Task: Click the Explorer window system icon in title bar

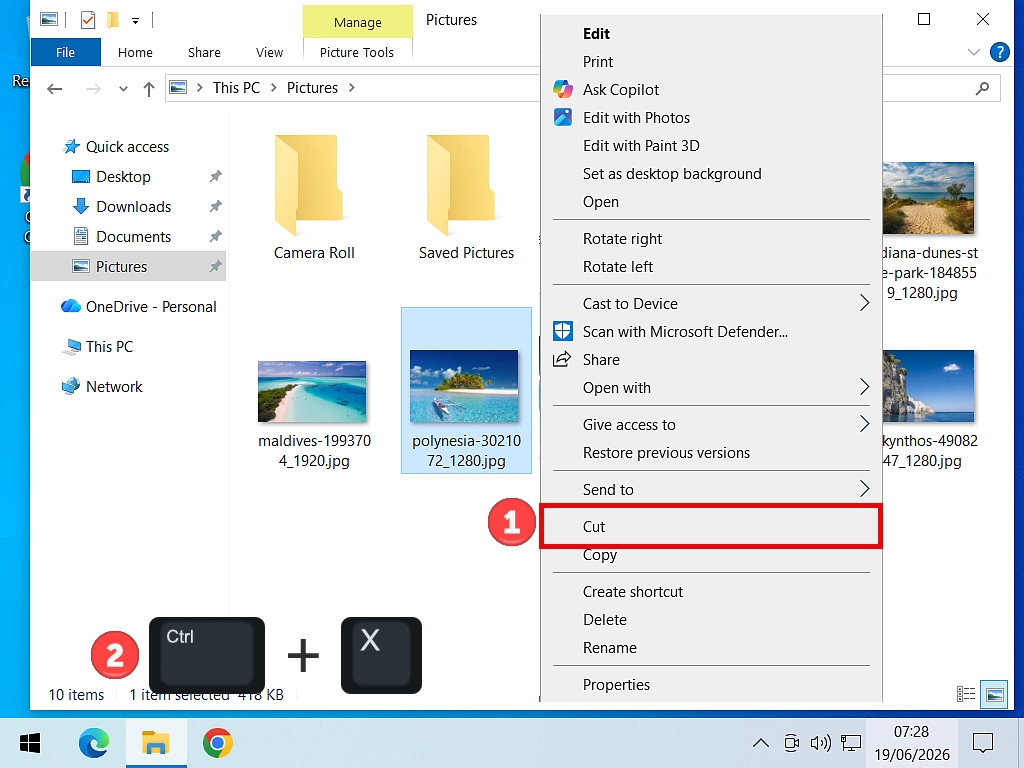Action: (49, 20)
